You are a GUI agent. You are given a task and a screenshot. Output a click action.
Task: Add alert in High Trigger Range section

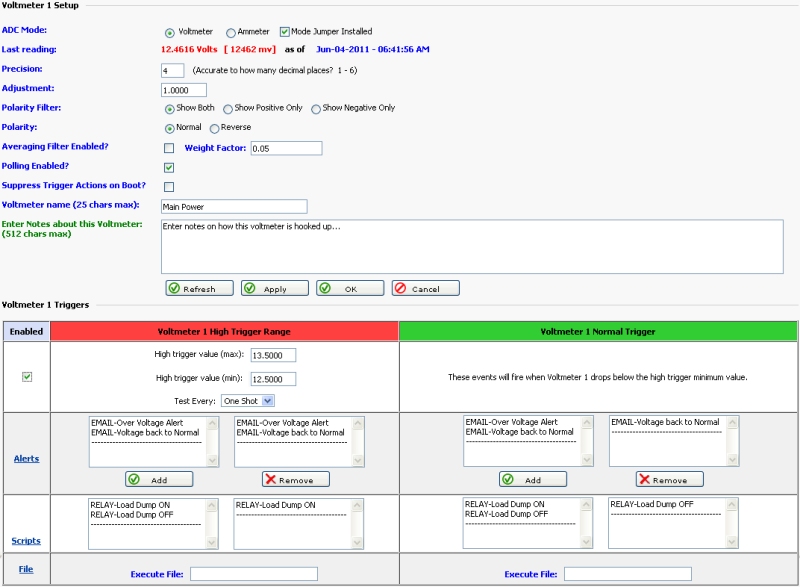click(159, 479)
